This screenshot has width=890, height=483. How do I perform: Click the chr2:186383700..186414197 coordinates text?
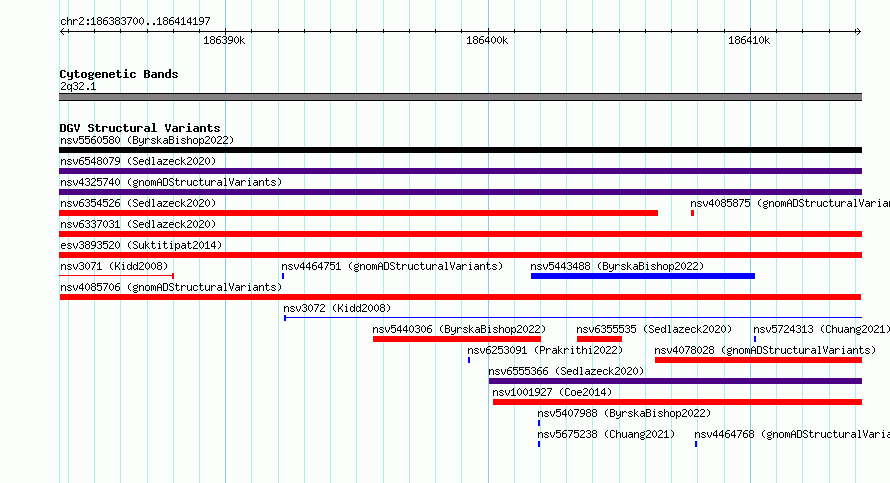click(x=135, y=21)
